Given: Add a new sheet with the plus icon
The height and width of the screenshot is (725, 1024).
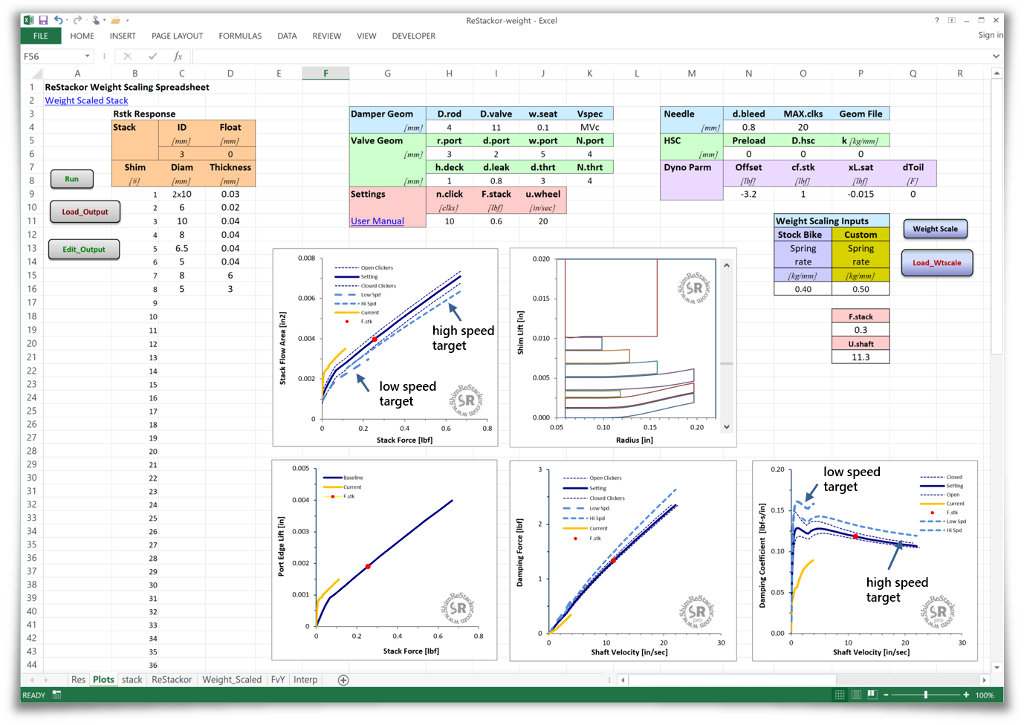Looking at the screenshot, I should (x=343, y=680).
